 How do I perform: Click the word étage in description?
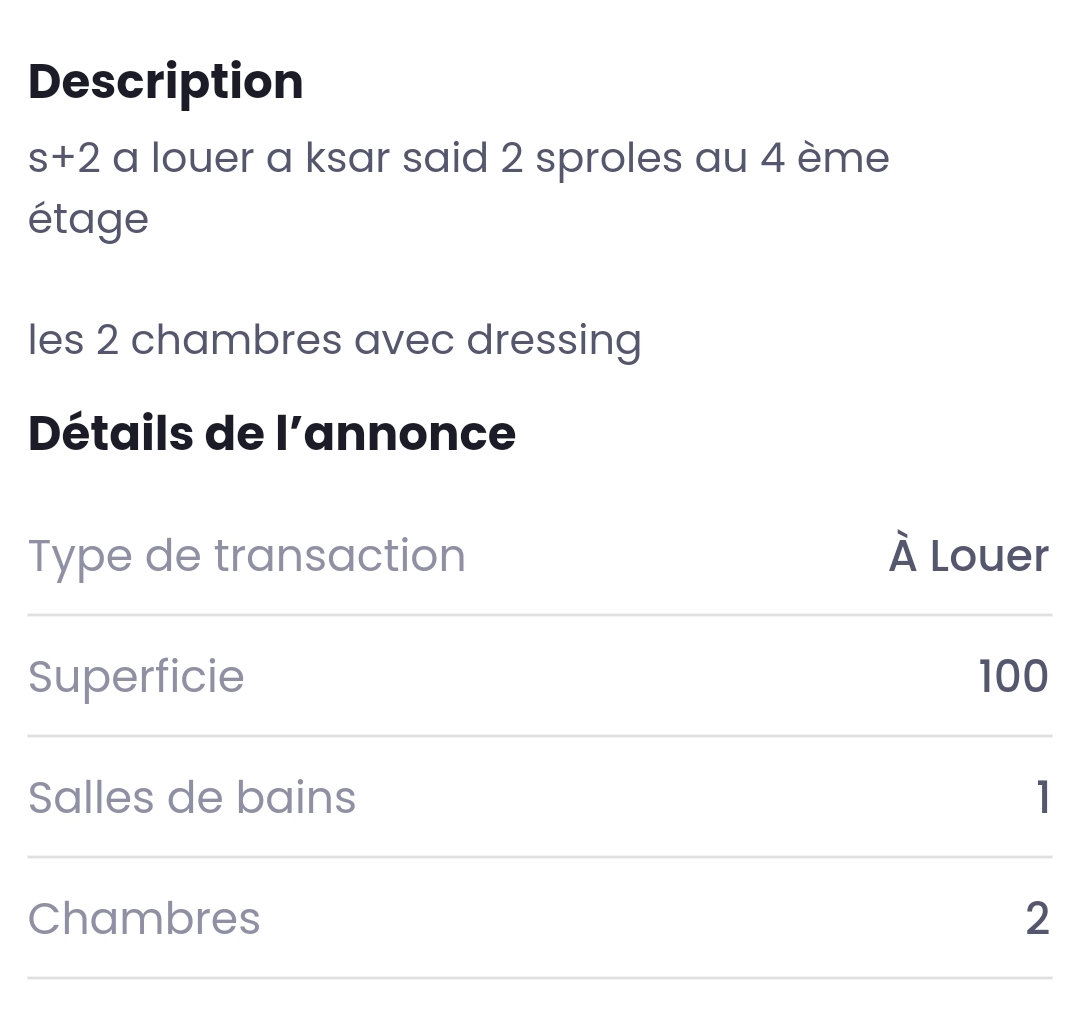point(88,219)
